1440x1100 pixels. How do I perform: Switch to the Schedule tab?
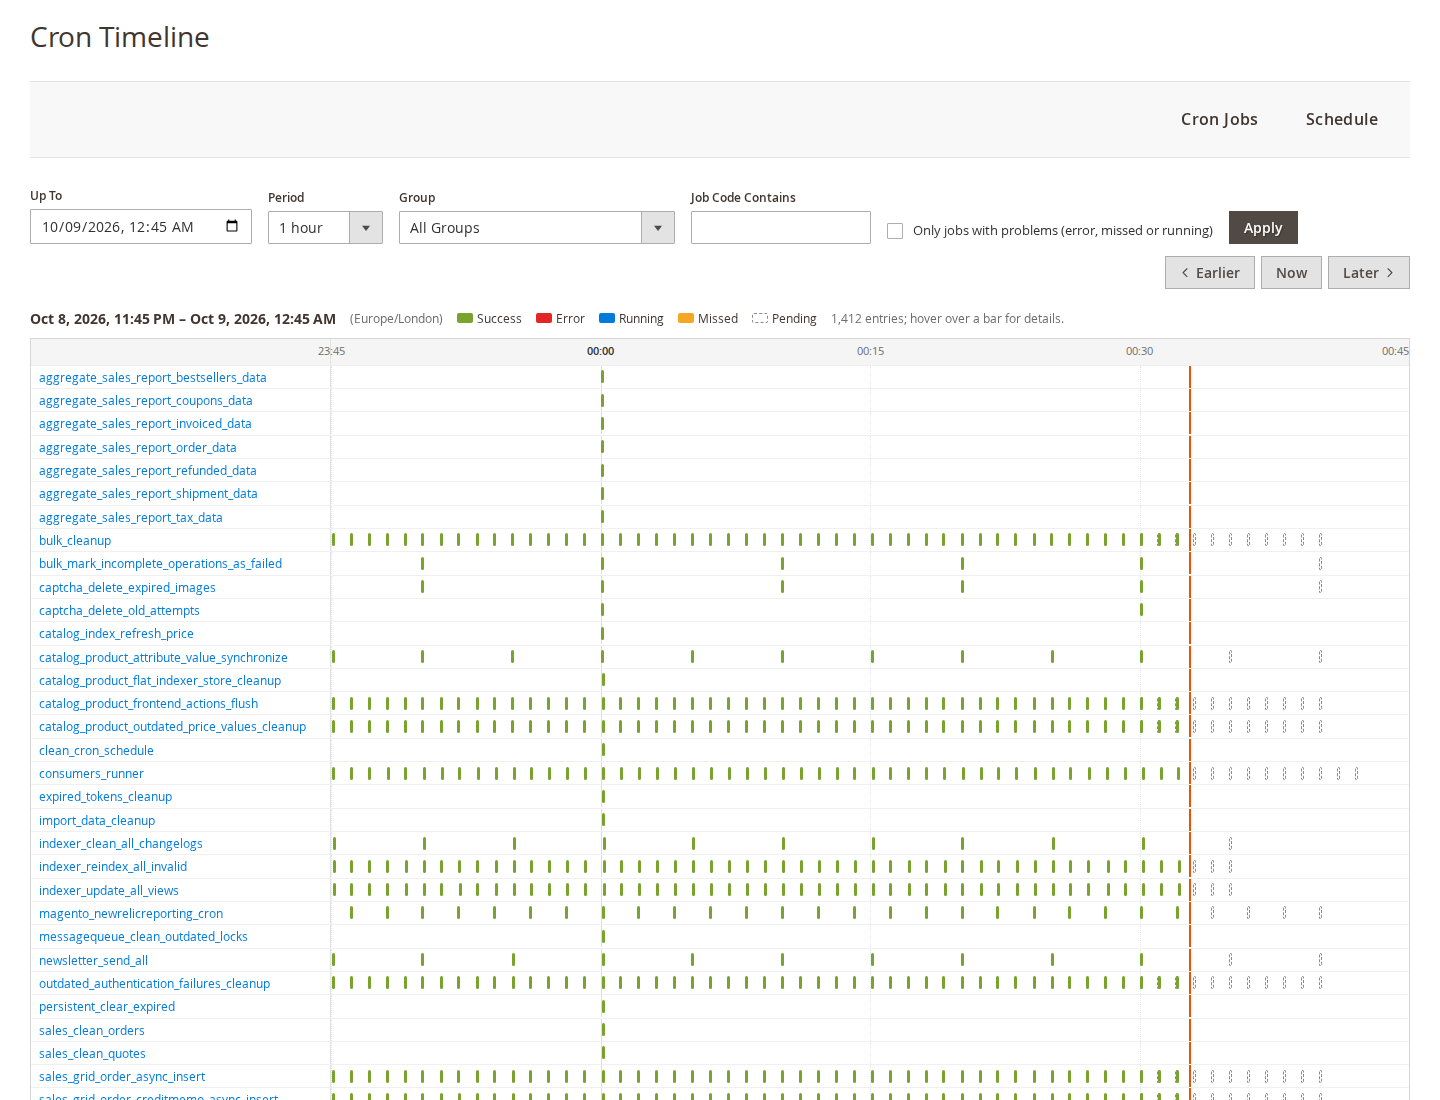pos(1341,119)
